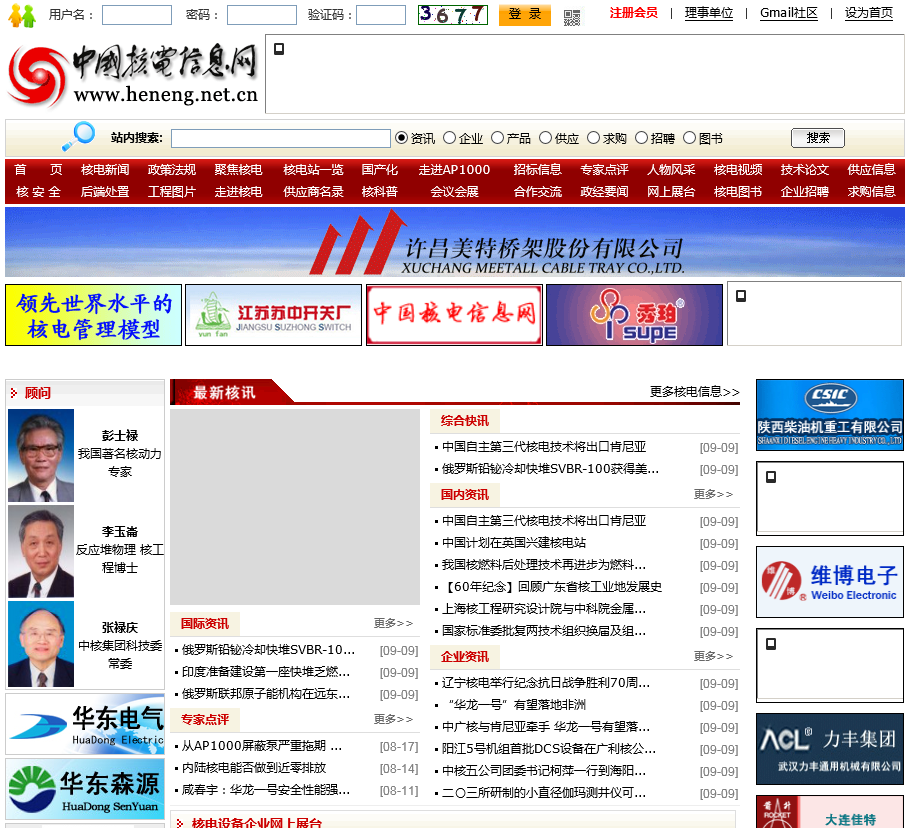Open the 华东电气 HuaDong Electric banner

pyautogui.click(x=85, y=724)
